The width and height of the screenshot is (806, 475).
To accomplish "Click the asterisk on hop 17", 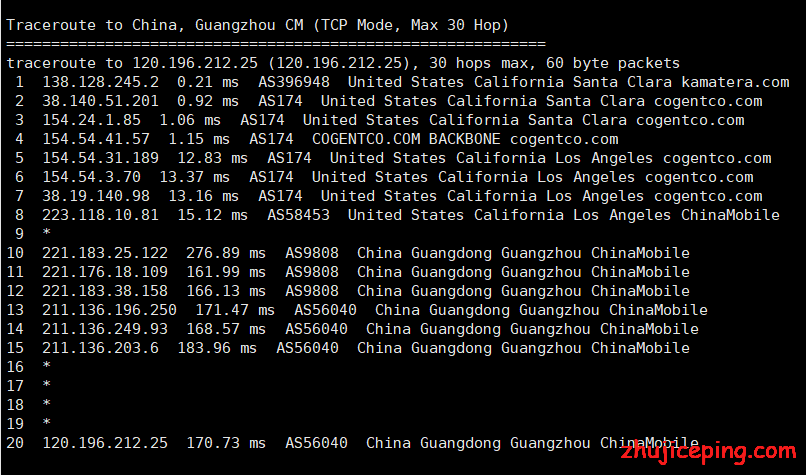I will point(47,385).
